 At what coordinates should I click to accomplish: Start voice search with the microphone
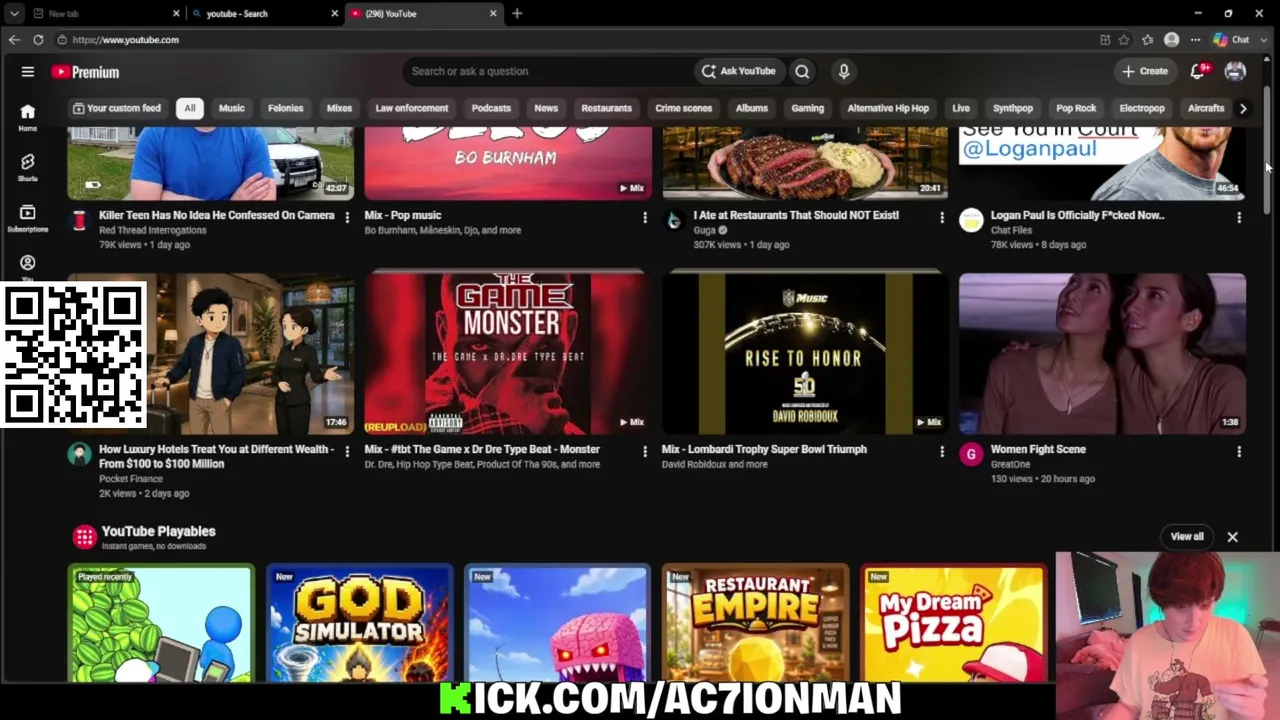(844, 71)
